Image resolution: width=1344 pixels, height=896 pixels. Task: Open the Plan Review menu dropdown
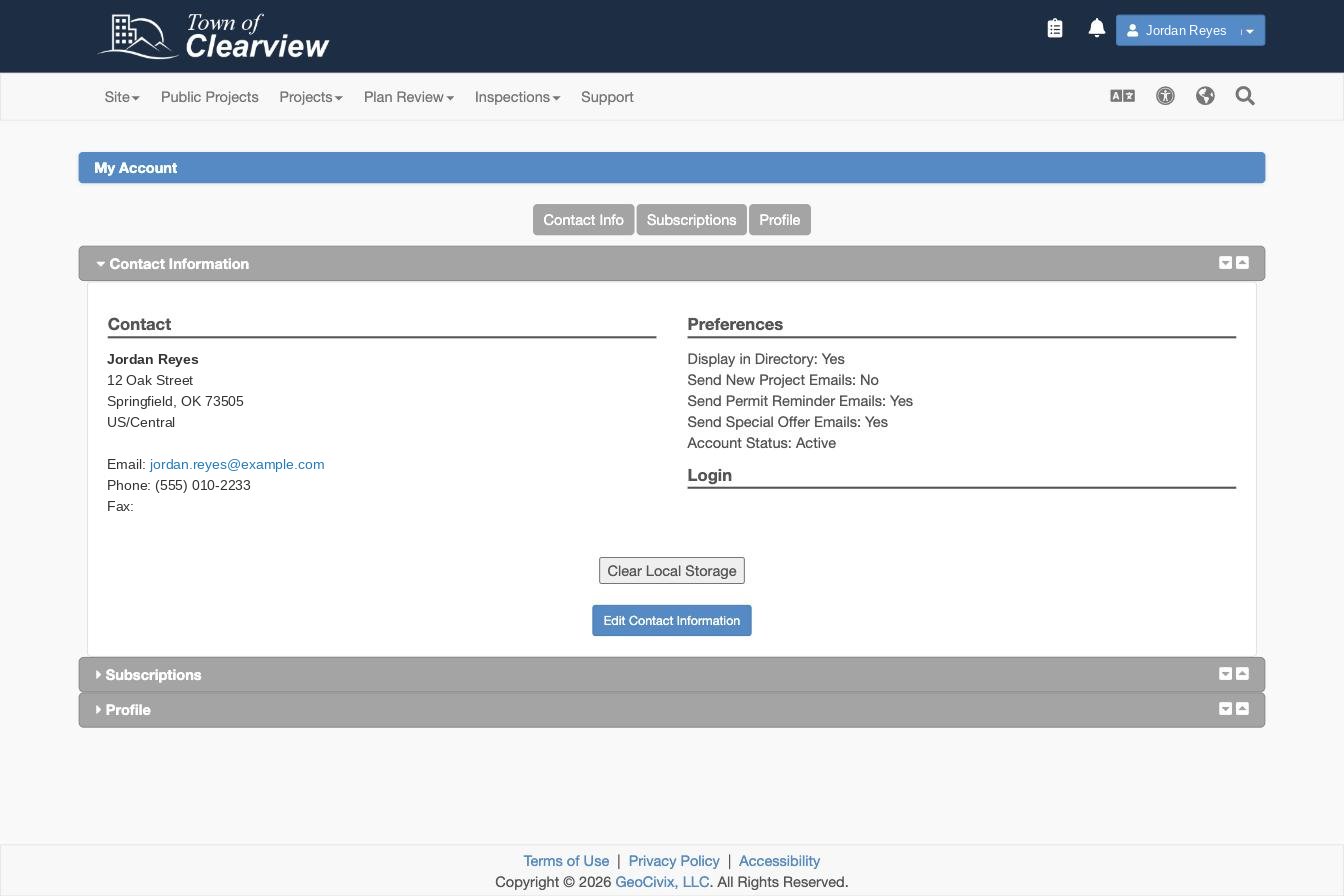(409, 97)
